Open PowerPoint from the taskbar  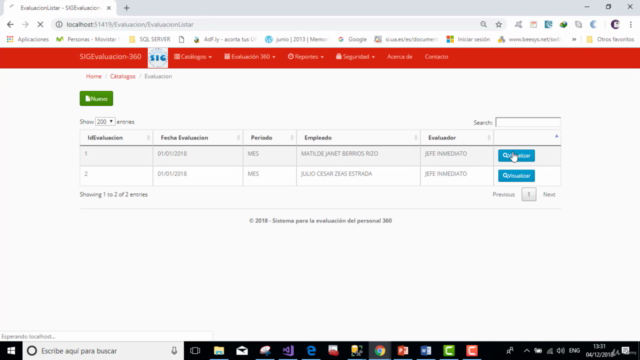point(403,351)
